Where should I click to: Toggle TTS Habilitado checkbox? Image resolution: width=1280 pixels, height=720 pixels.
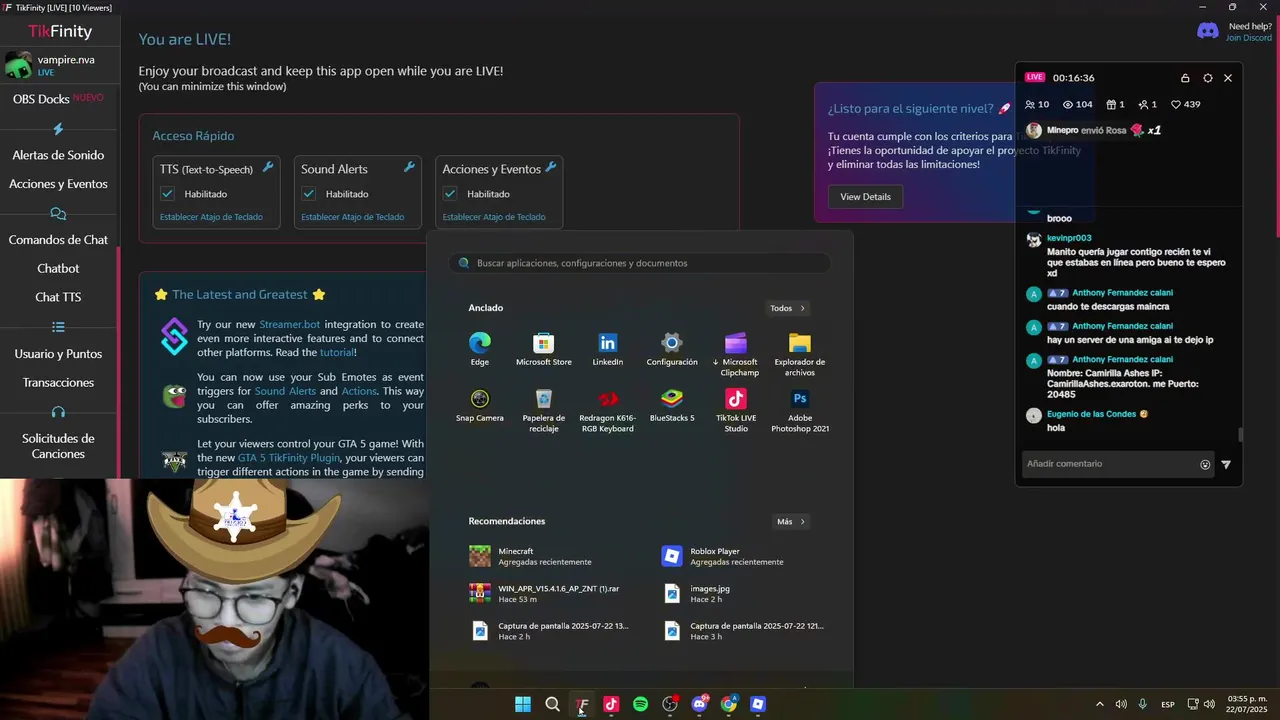(x=167, y=194)
